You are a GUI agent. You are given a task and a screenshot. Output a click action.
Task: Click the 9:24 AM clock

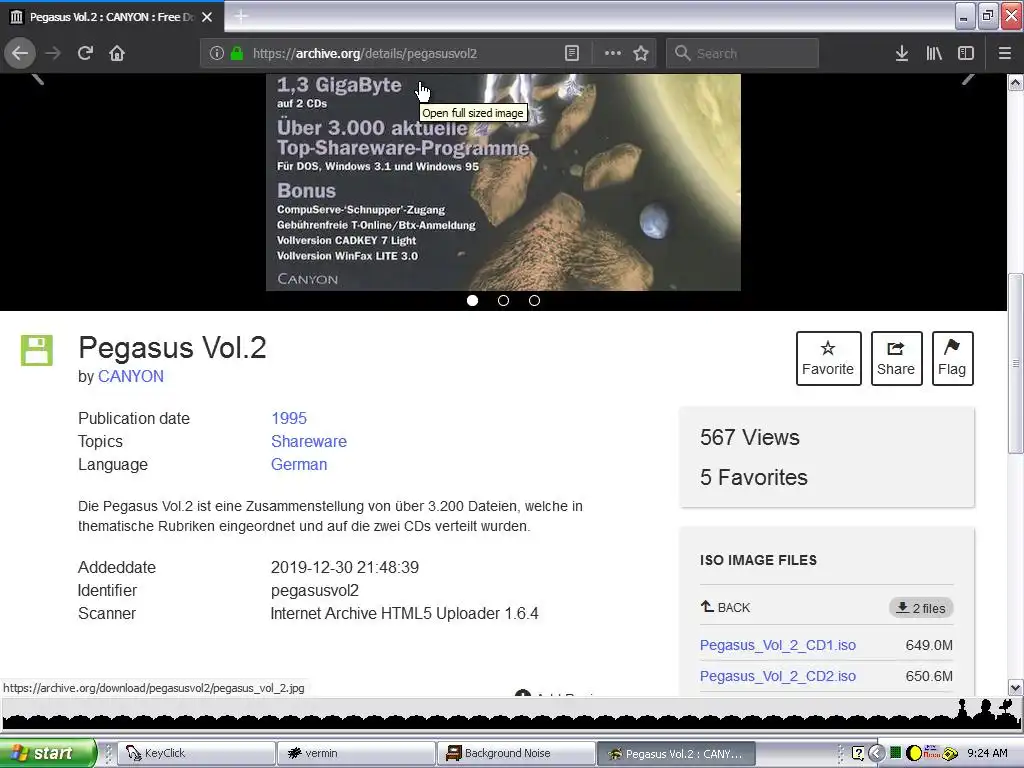click(987, 753)
